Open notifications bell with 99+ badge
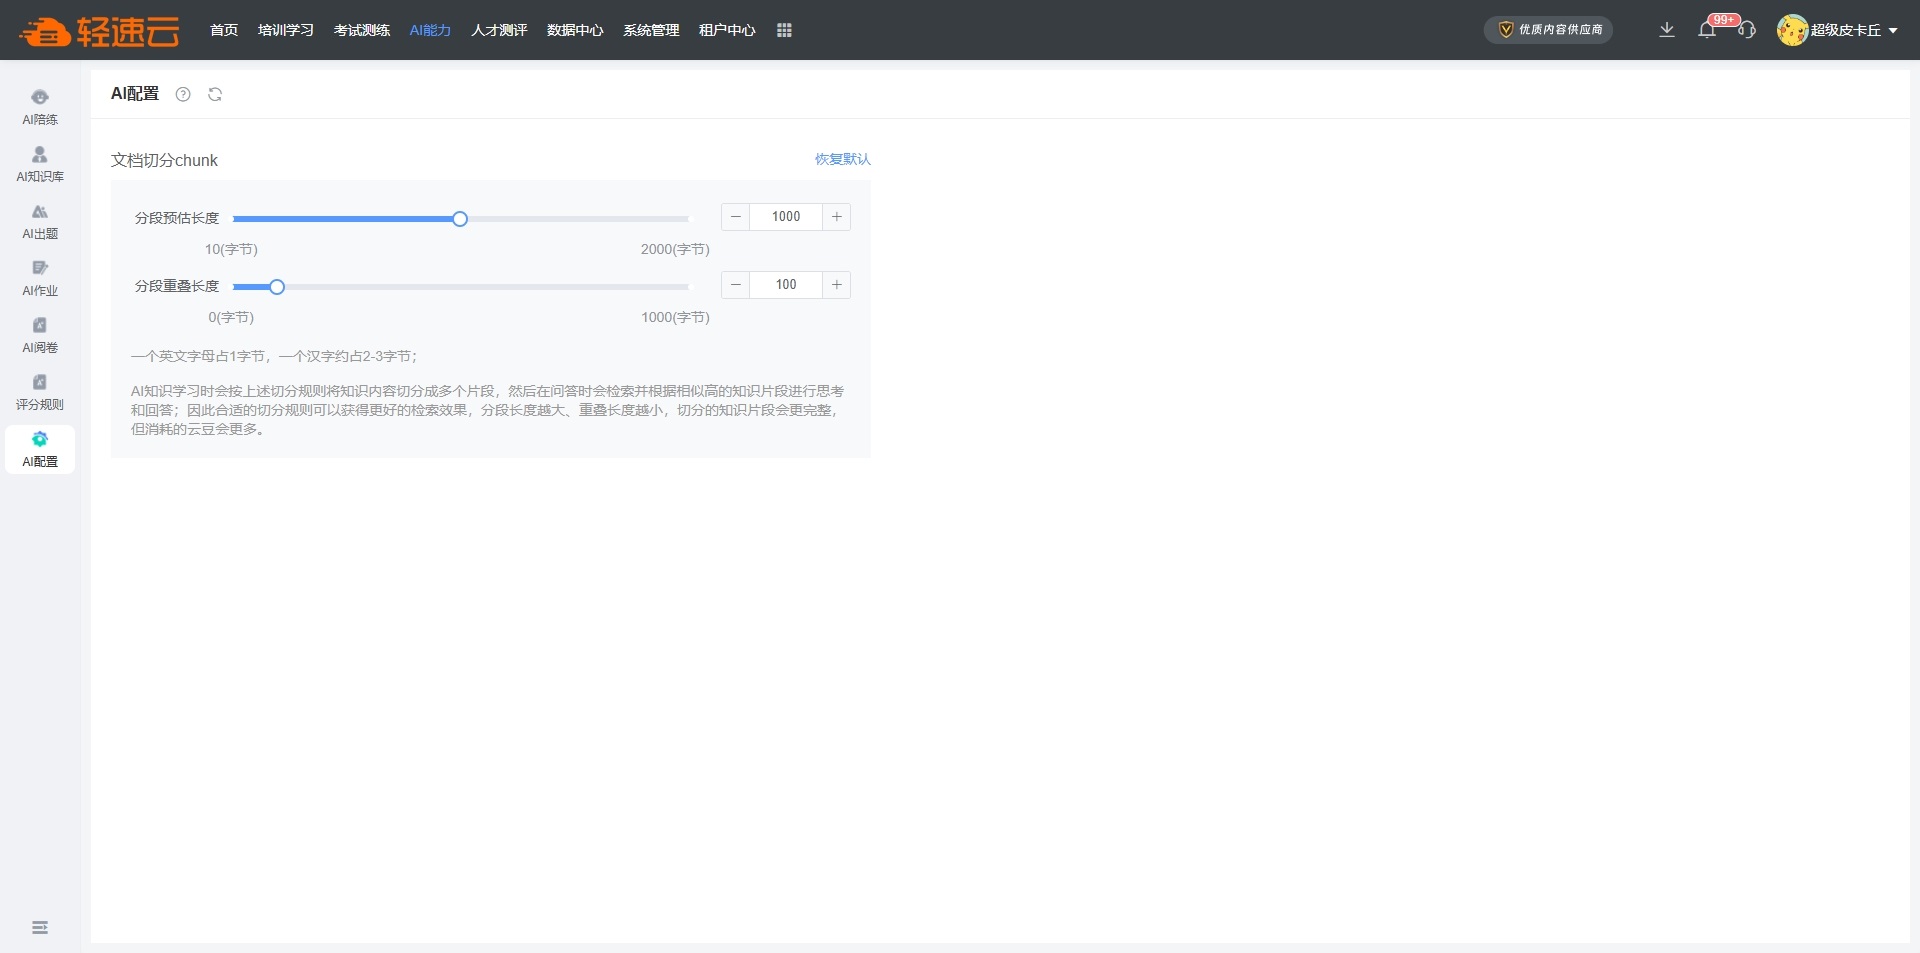 click(x=1707, y=30)
